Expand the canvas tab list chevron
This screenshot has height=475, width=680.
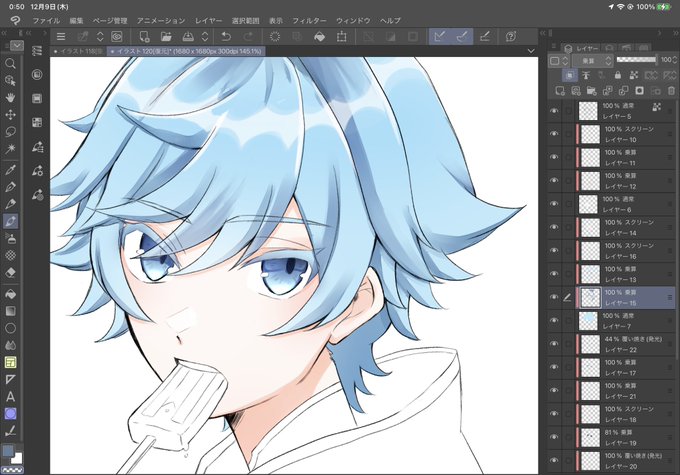coord(531,51)
